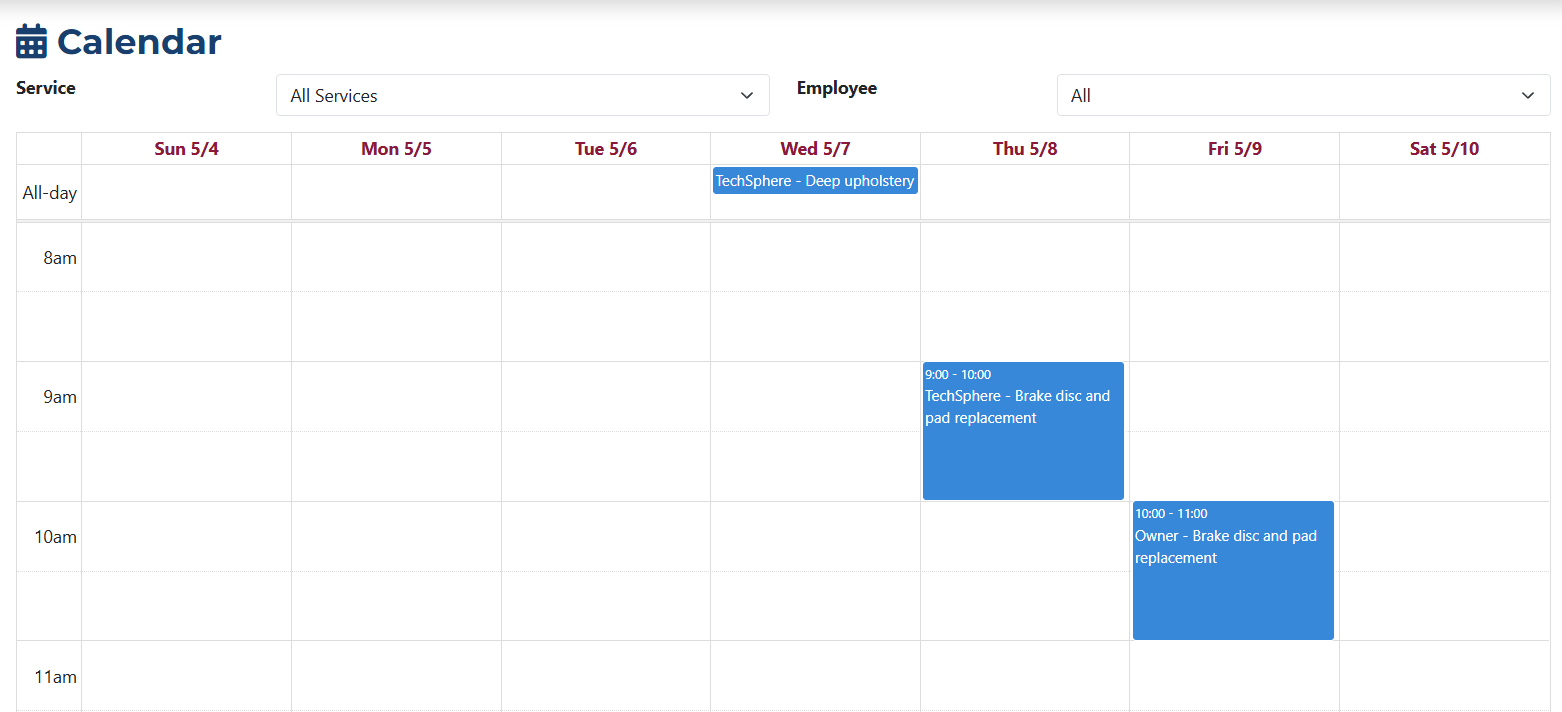Click the Sat 5/10 column header
Viewport: 1562px width, 712px height.
[1444, 148]
